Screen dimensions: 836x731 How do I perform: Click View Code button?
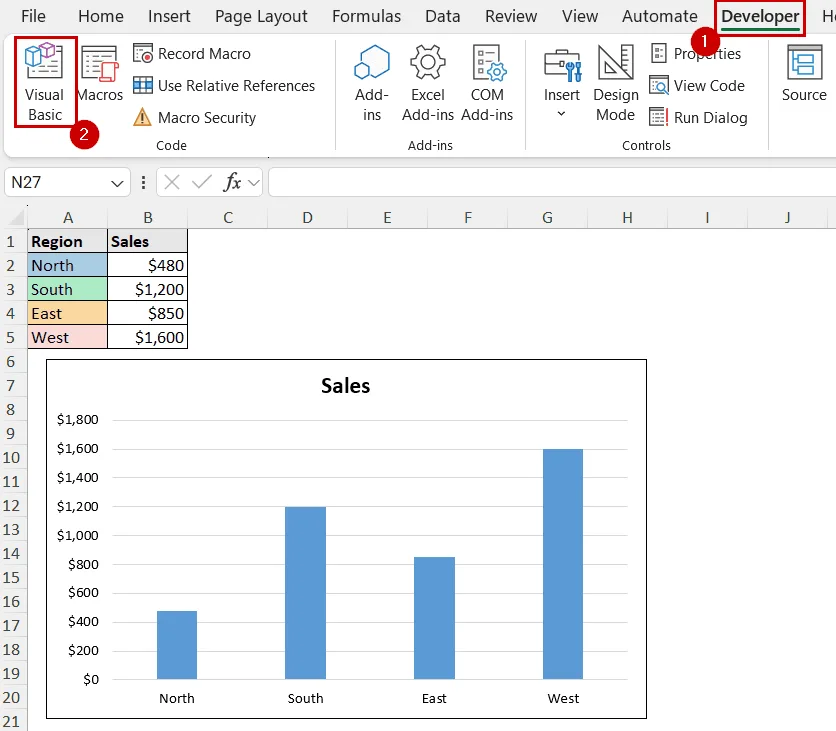pos(697,86)
